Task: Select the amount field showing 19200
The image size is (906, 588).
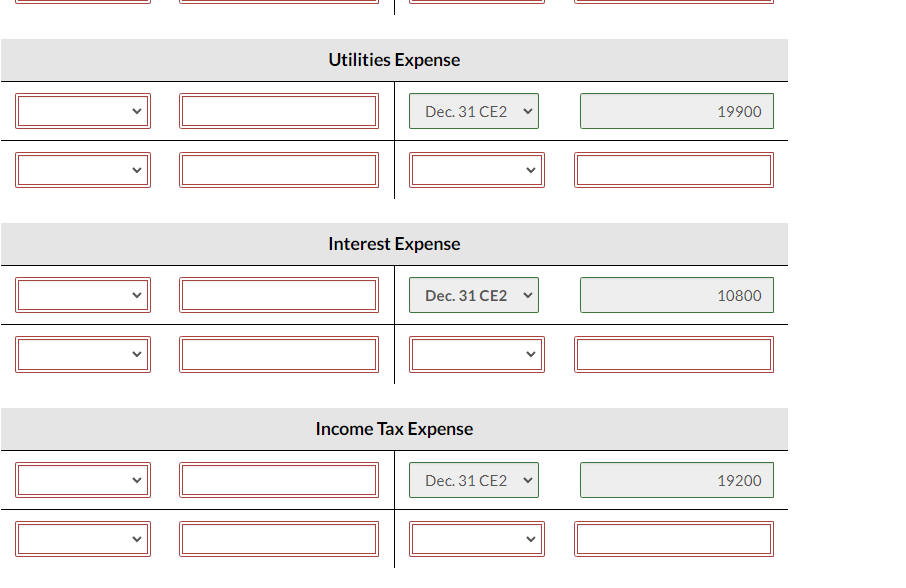Action: tap(677, 480)
